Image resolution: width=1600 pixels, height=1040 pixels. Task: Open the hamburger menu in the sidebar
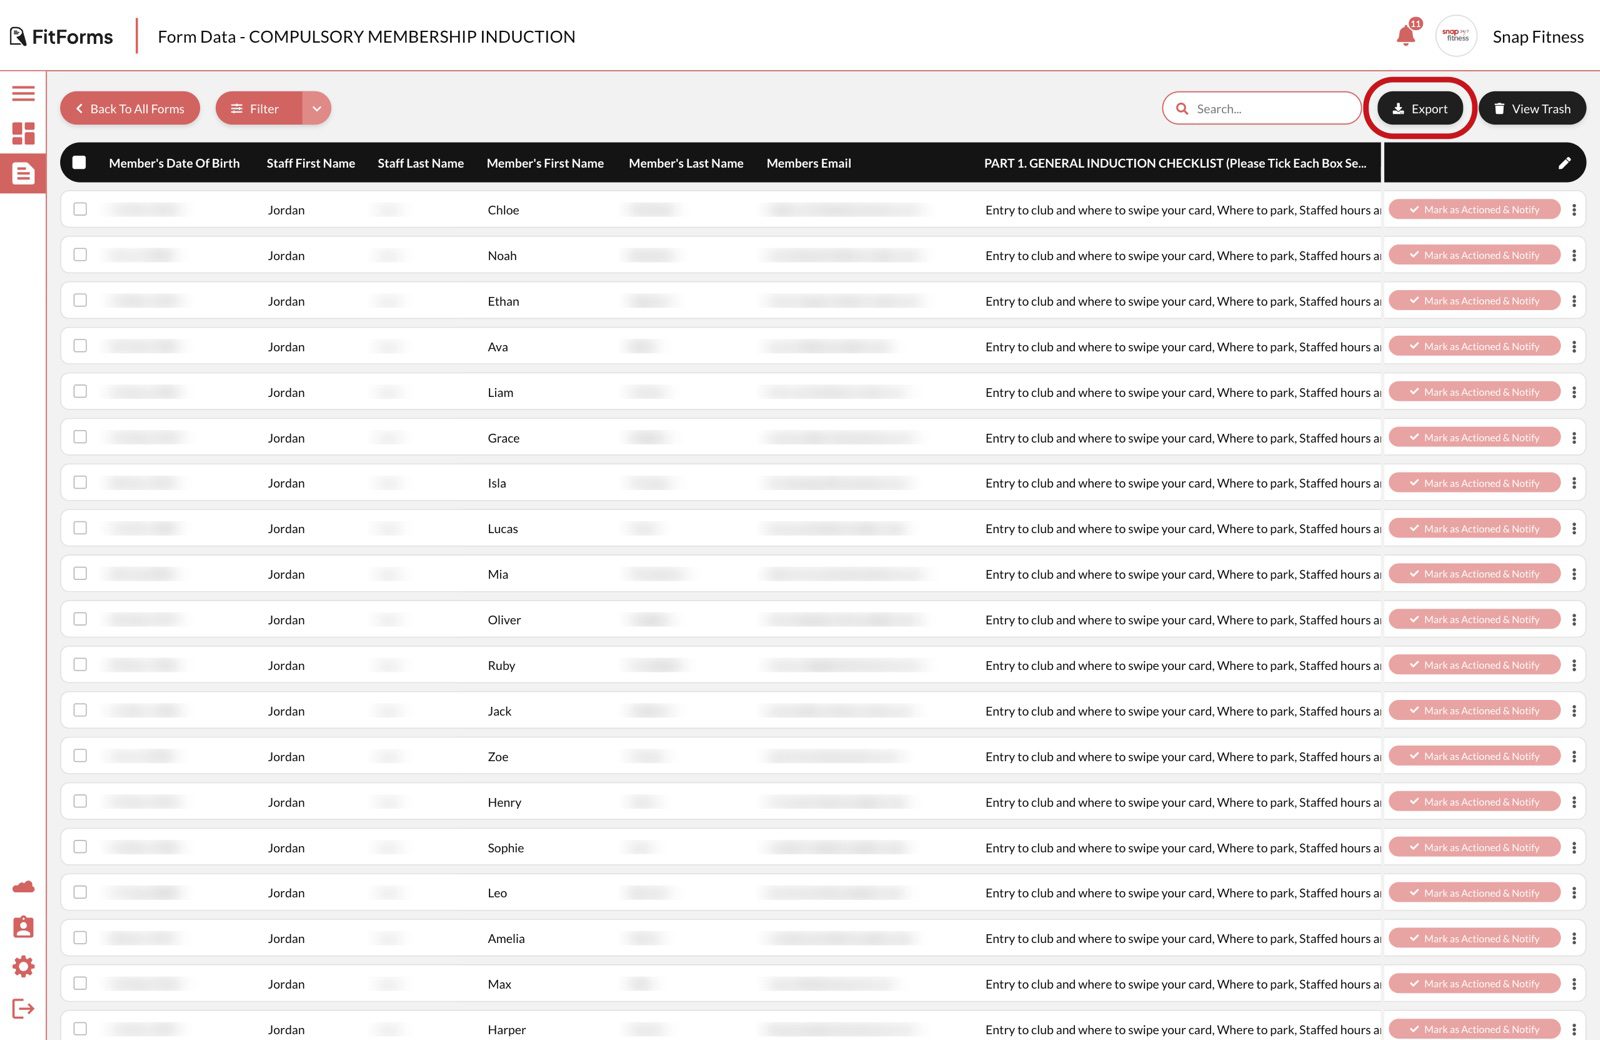pyautogui.click(x=23, y=93)
